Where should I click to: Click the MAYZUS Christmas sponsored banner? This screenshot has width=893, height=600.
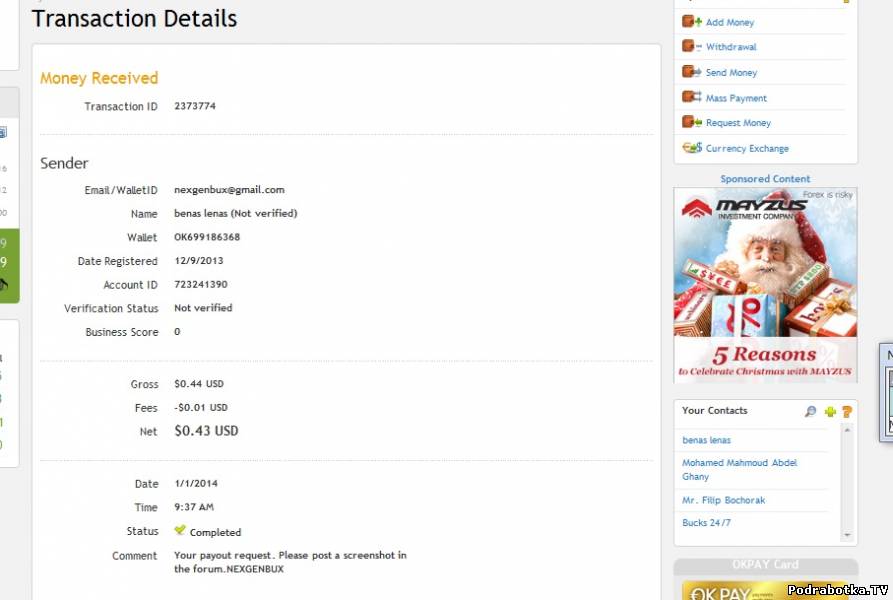pyautogui.click(x=765, y=286)
